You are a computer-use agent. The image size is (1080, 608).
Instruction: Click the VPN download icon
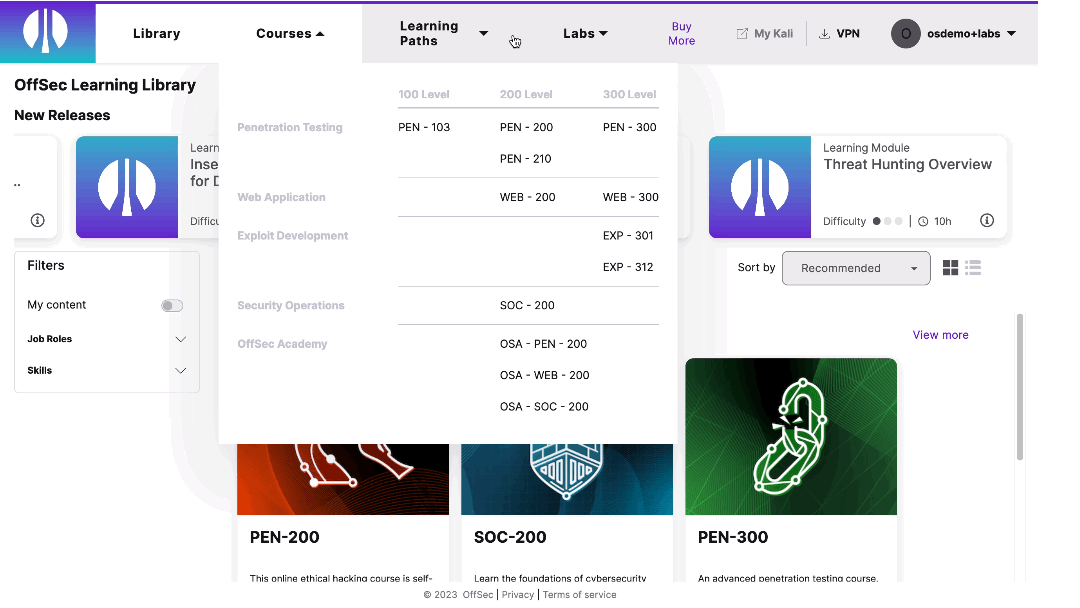pyautogui.click(x=822, y=33)
